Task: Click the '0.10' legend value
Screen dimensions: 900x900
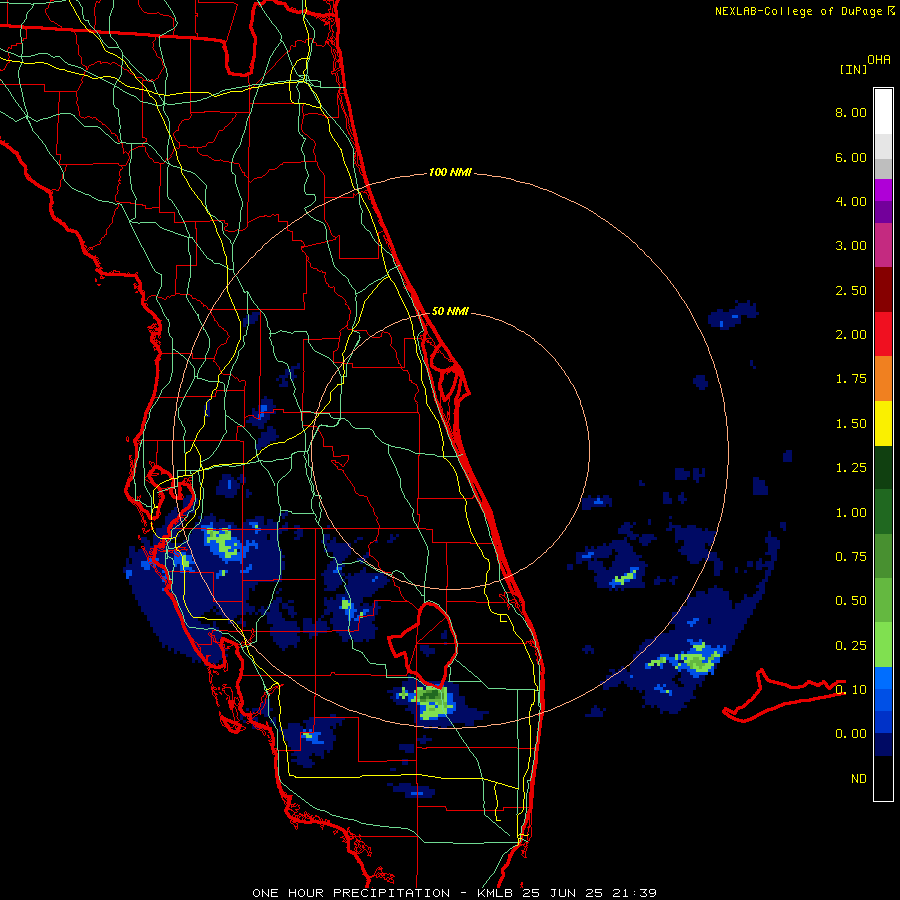Action: 850,690
